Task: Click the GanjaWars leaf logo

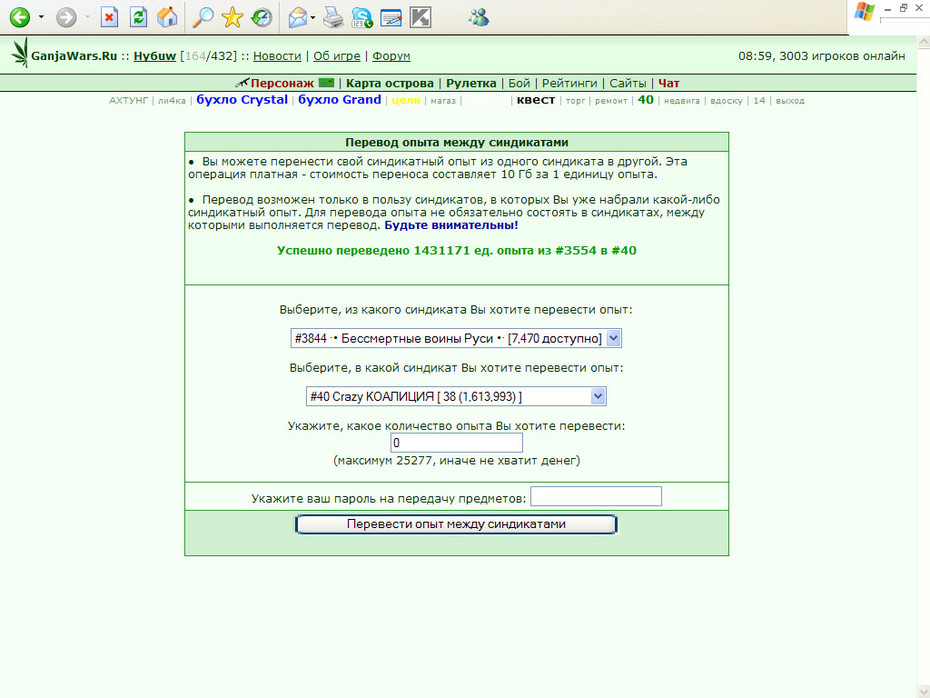Action: click(20, 53)
